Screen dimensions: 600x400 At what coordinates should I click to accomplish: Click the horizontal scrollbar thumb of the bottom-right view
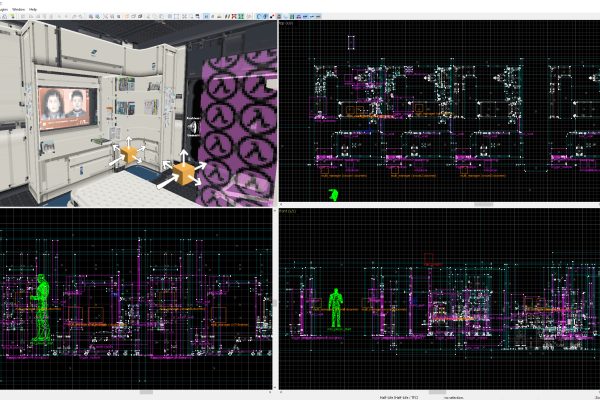click(x=437, y=392)
